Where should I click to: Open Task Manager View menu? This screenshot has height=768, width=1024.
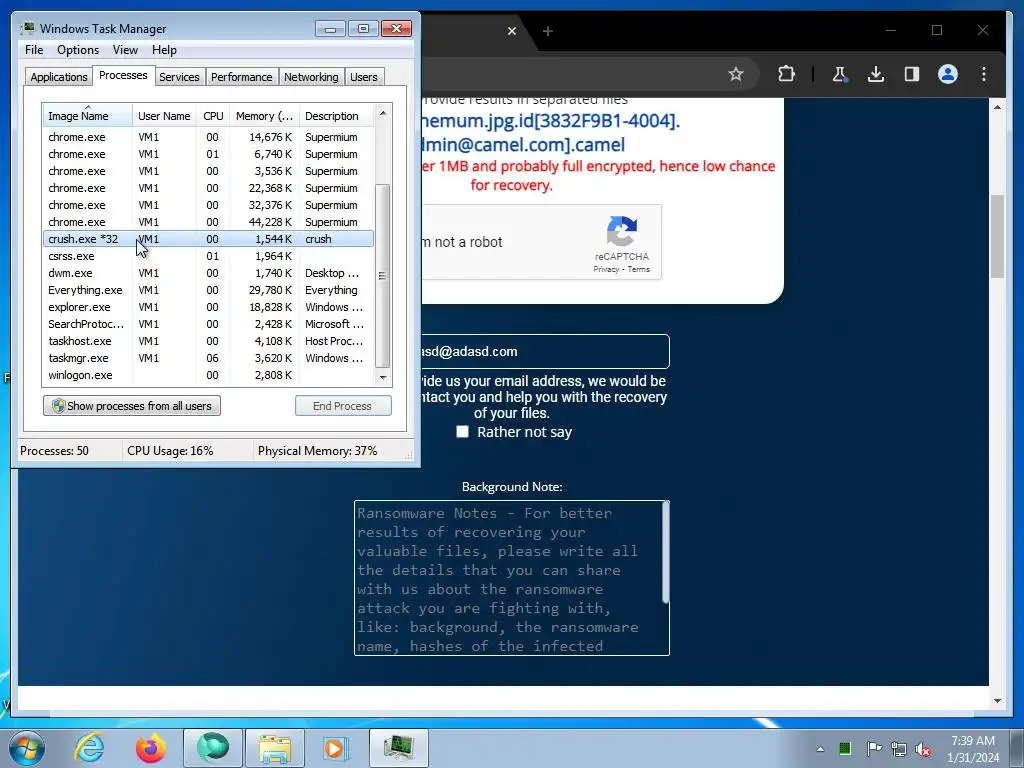[x=125, y=50]
